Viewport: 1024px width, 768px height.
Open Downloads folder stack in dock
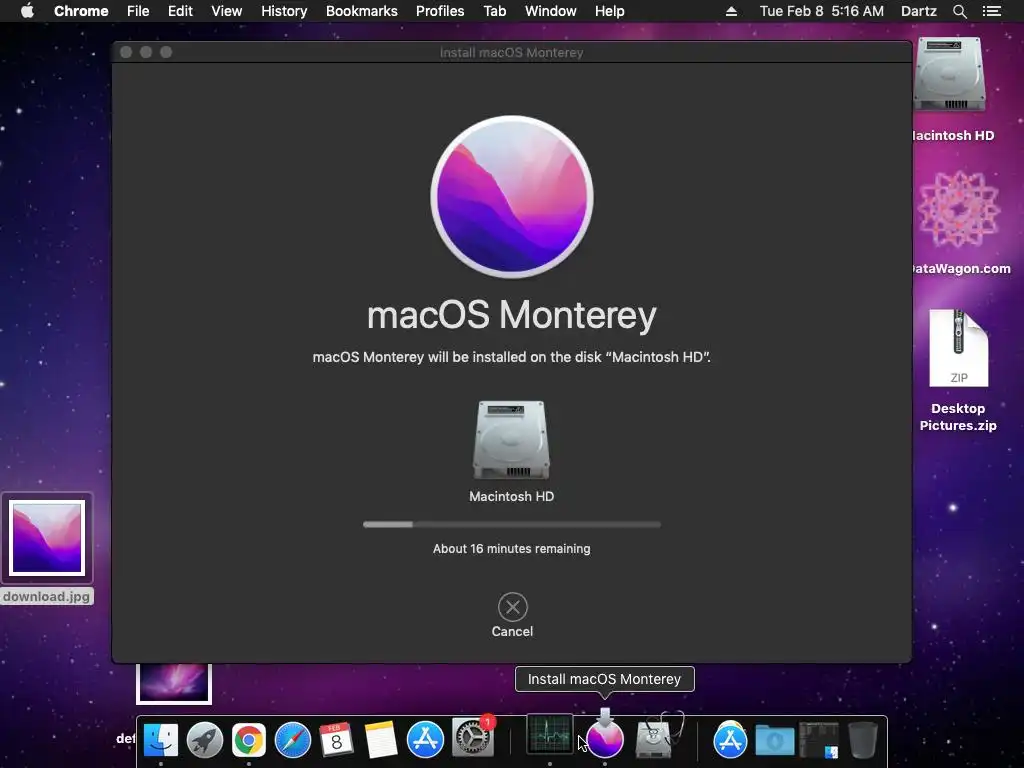coord(775,740)
